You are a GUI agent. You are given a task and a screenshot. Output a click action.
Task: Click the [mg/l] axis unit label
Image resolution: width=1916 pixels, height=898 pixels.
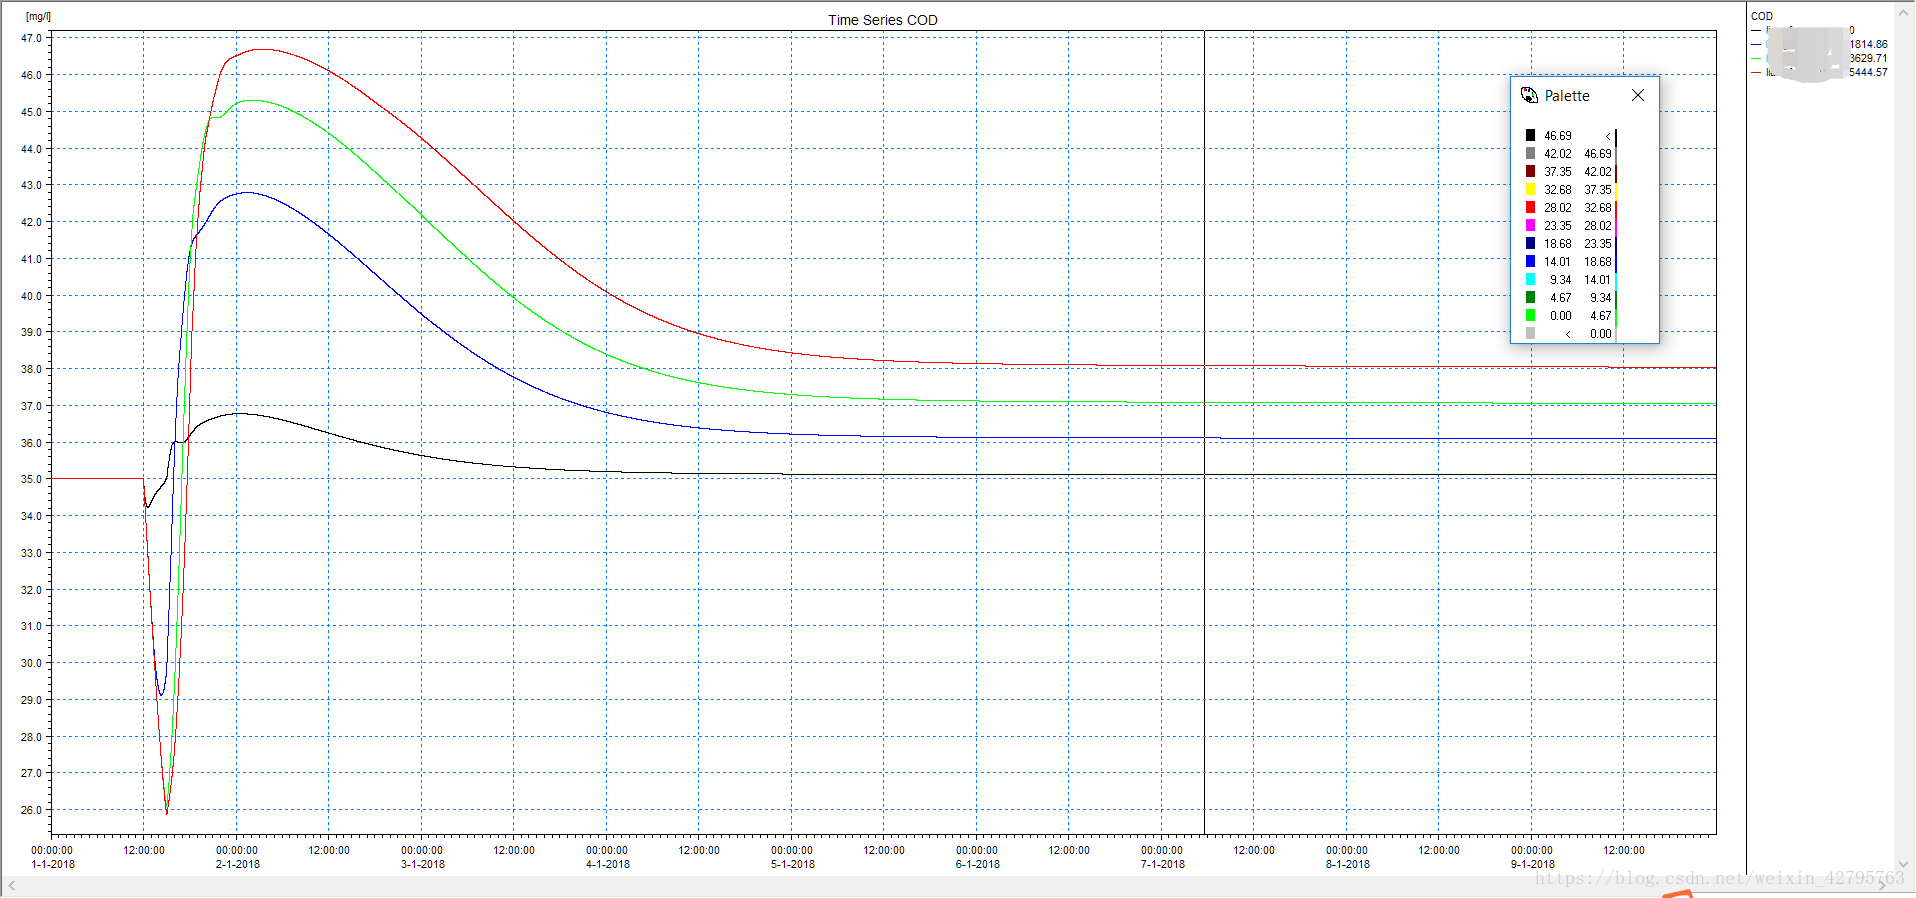[x=38, y=16]
